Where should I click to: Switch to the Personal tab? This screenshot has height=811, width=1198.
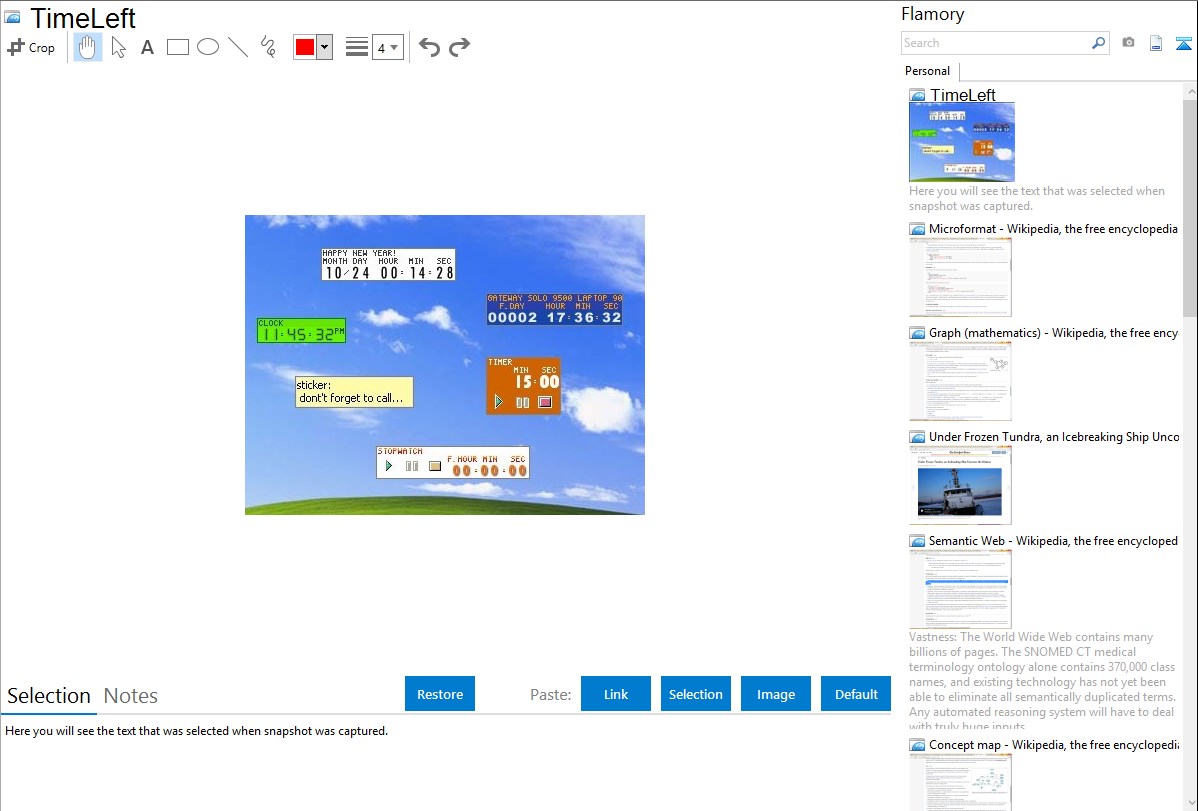click(x=928, y=71)
